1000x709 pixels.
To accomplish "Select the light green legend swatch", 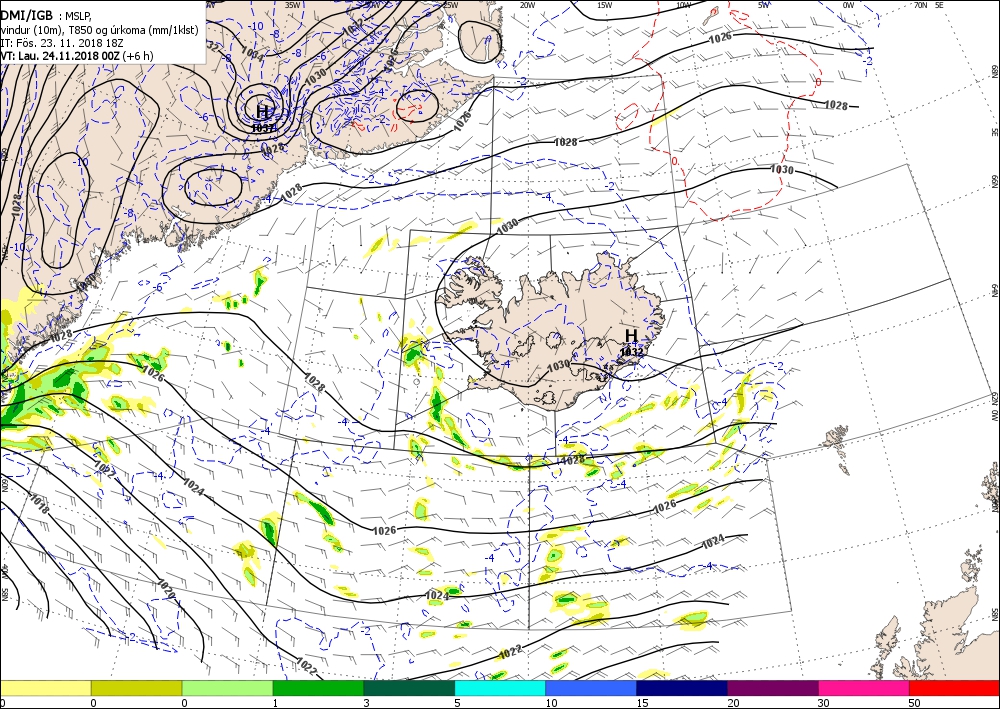I will tap(227, 688).
